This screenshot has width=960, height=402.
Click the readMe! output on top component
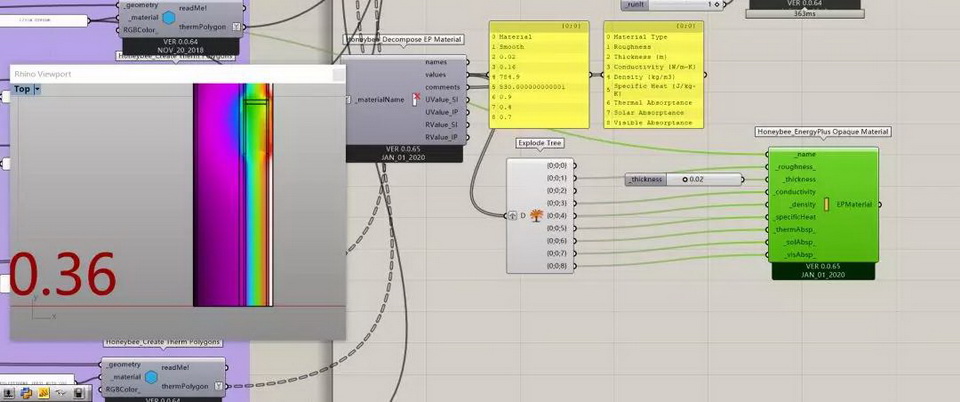click(193, 7)
